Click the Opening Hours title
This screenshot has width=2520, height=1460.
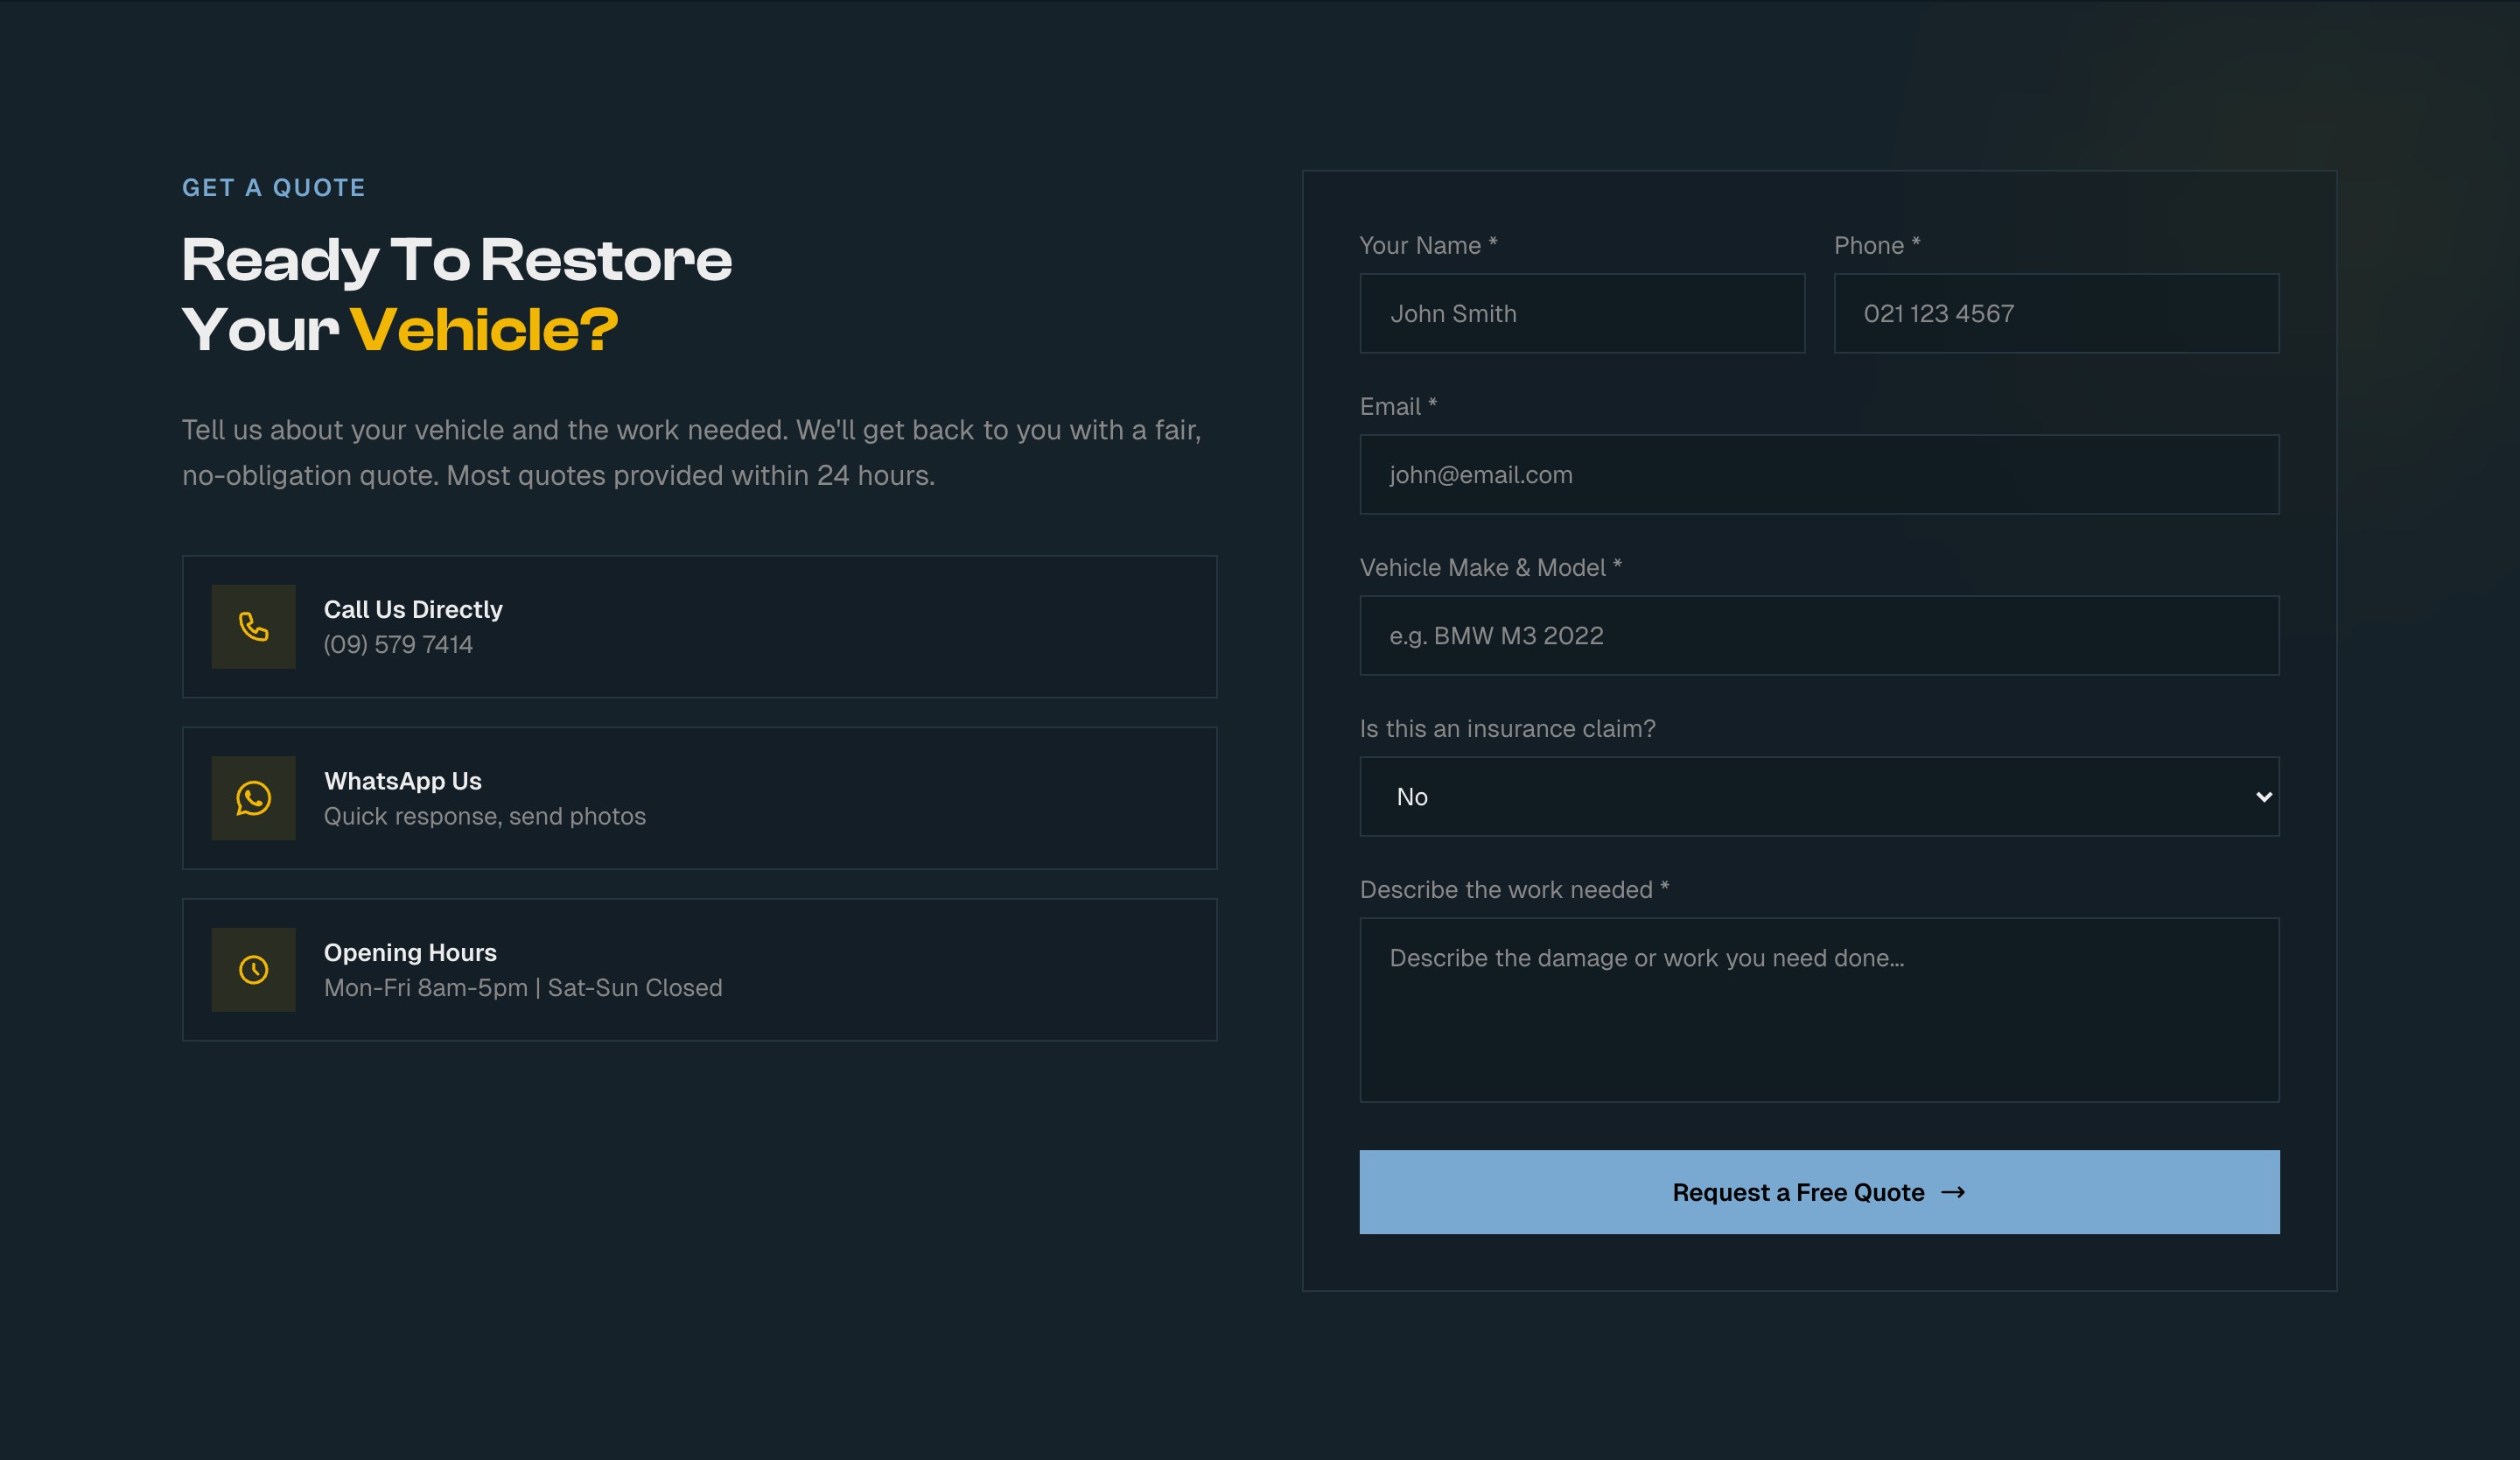coord(410,953)
